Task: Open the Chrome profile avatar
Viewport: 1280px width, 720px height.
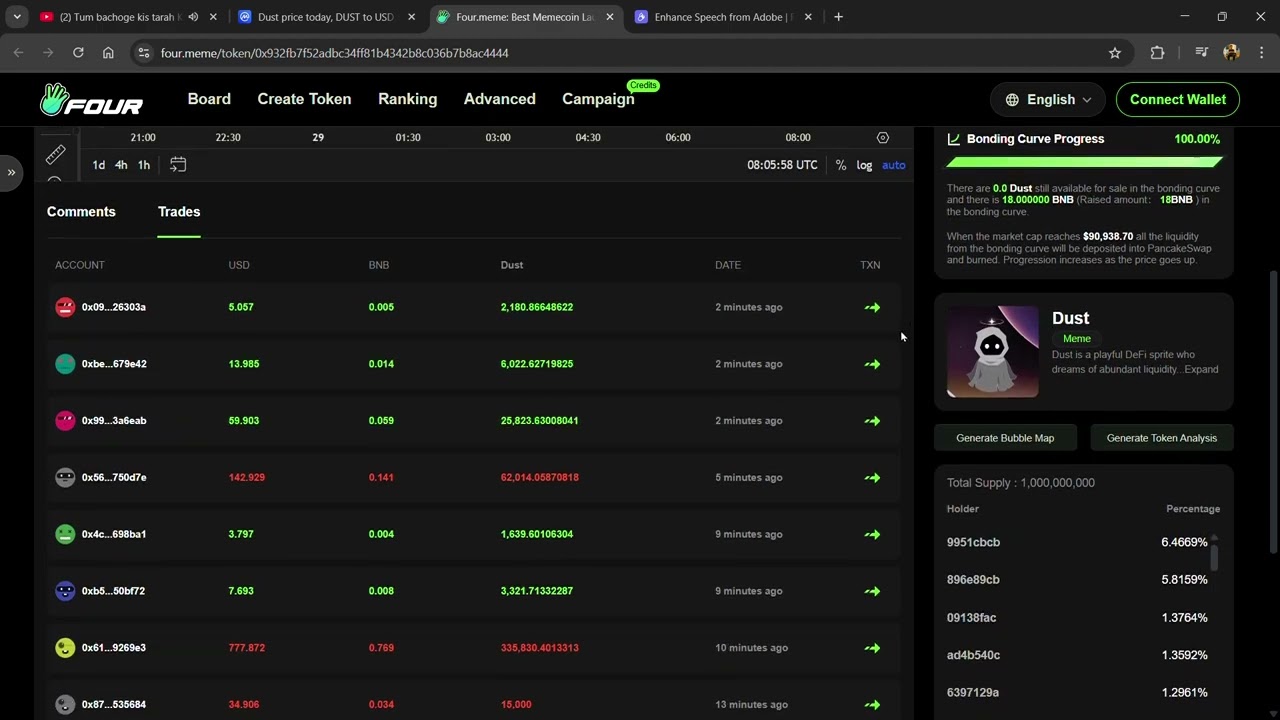Action: (1231, 53)
